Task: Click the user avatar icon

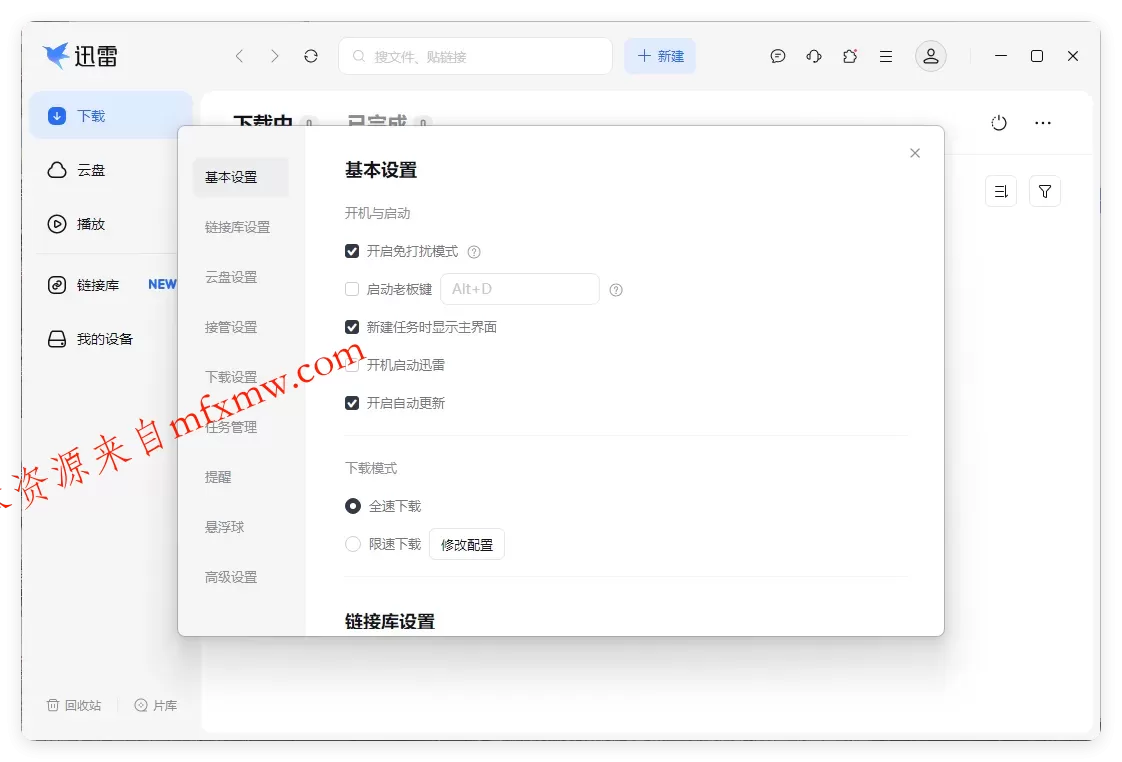Action: tap(930, 56)
